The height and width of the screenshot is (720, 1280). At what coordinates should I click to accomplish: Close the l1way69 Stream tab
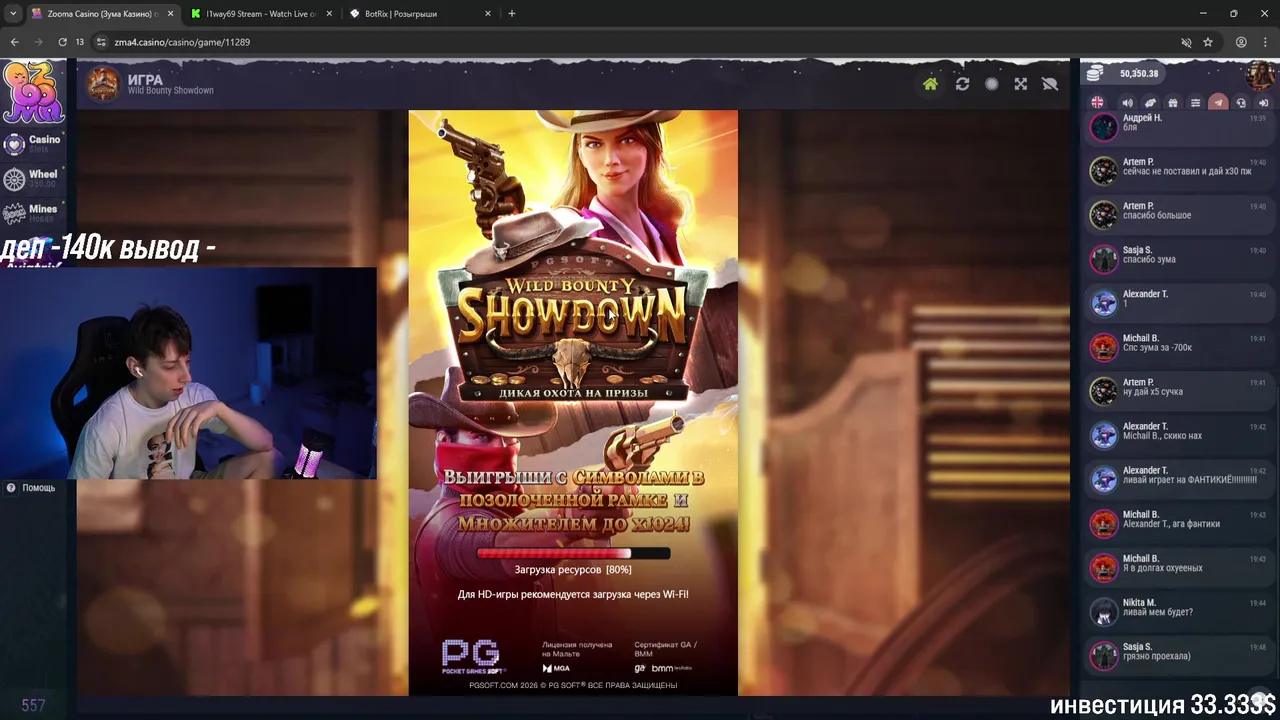329,14
